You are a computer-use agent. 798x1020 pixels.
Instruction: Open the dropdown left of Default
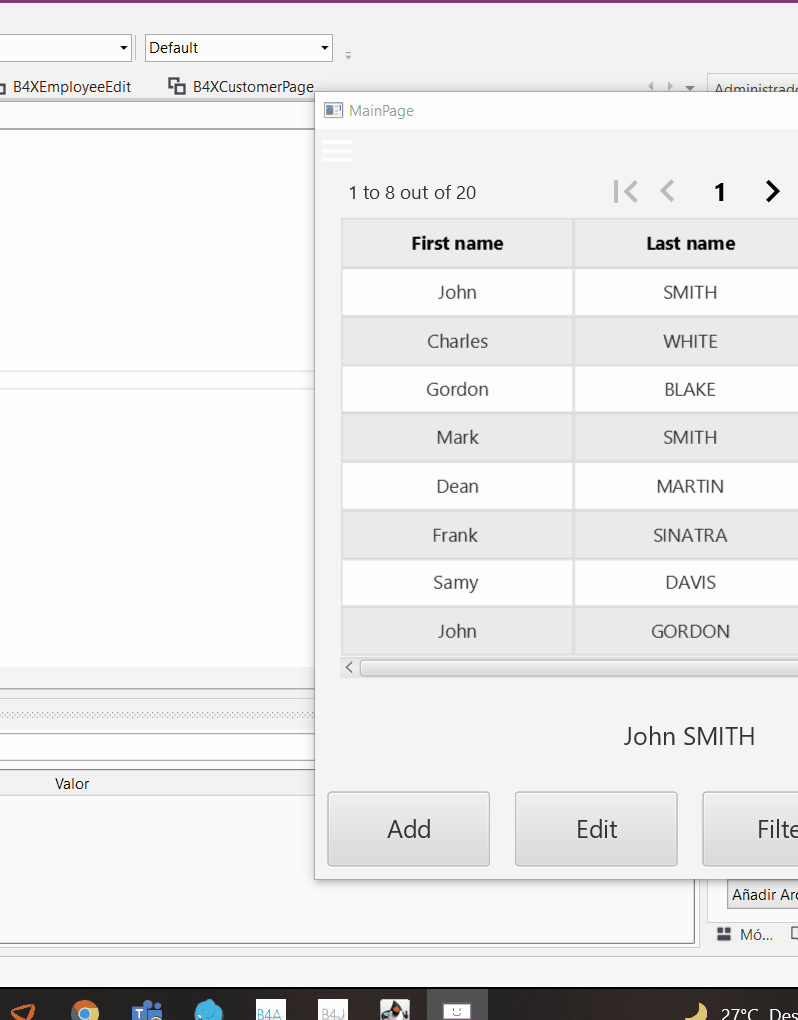(66, 48)
